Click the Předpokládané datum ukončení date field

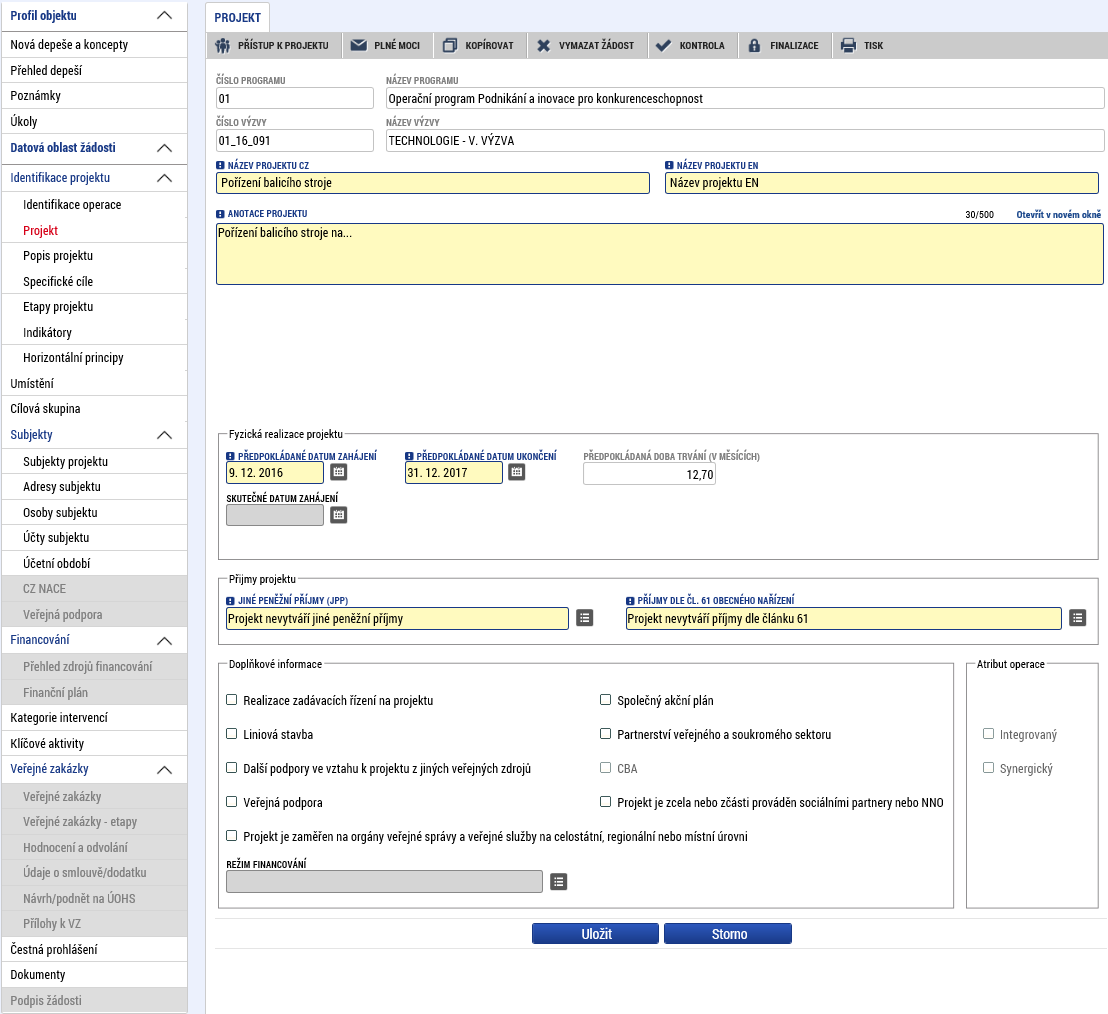(x=454, y=473)
